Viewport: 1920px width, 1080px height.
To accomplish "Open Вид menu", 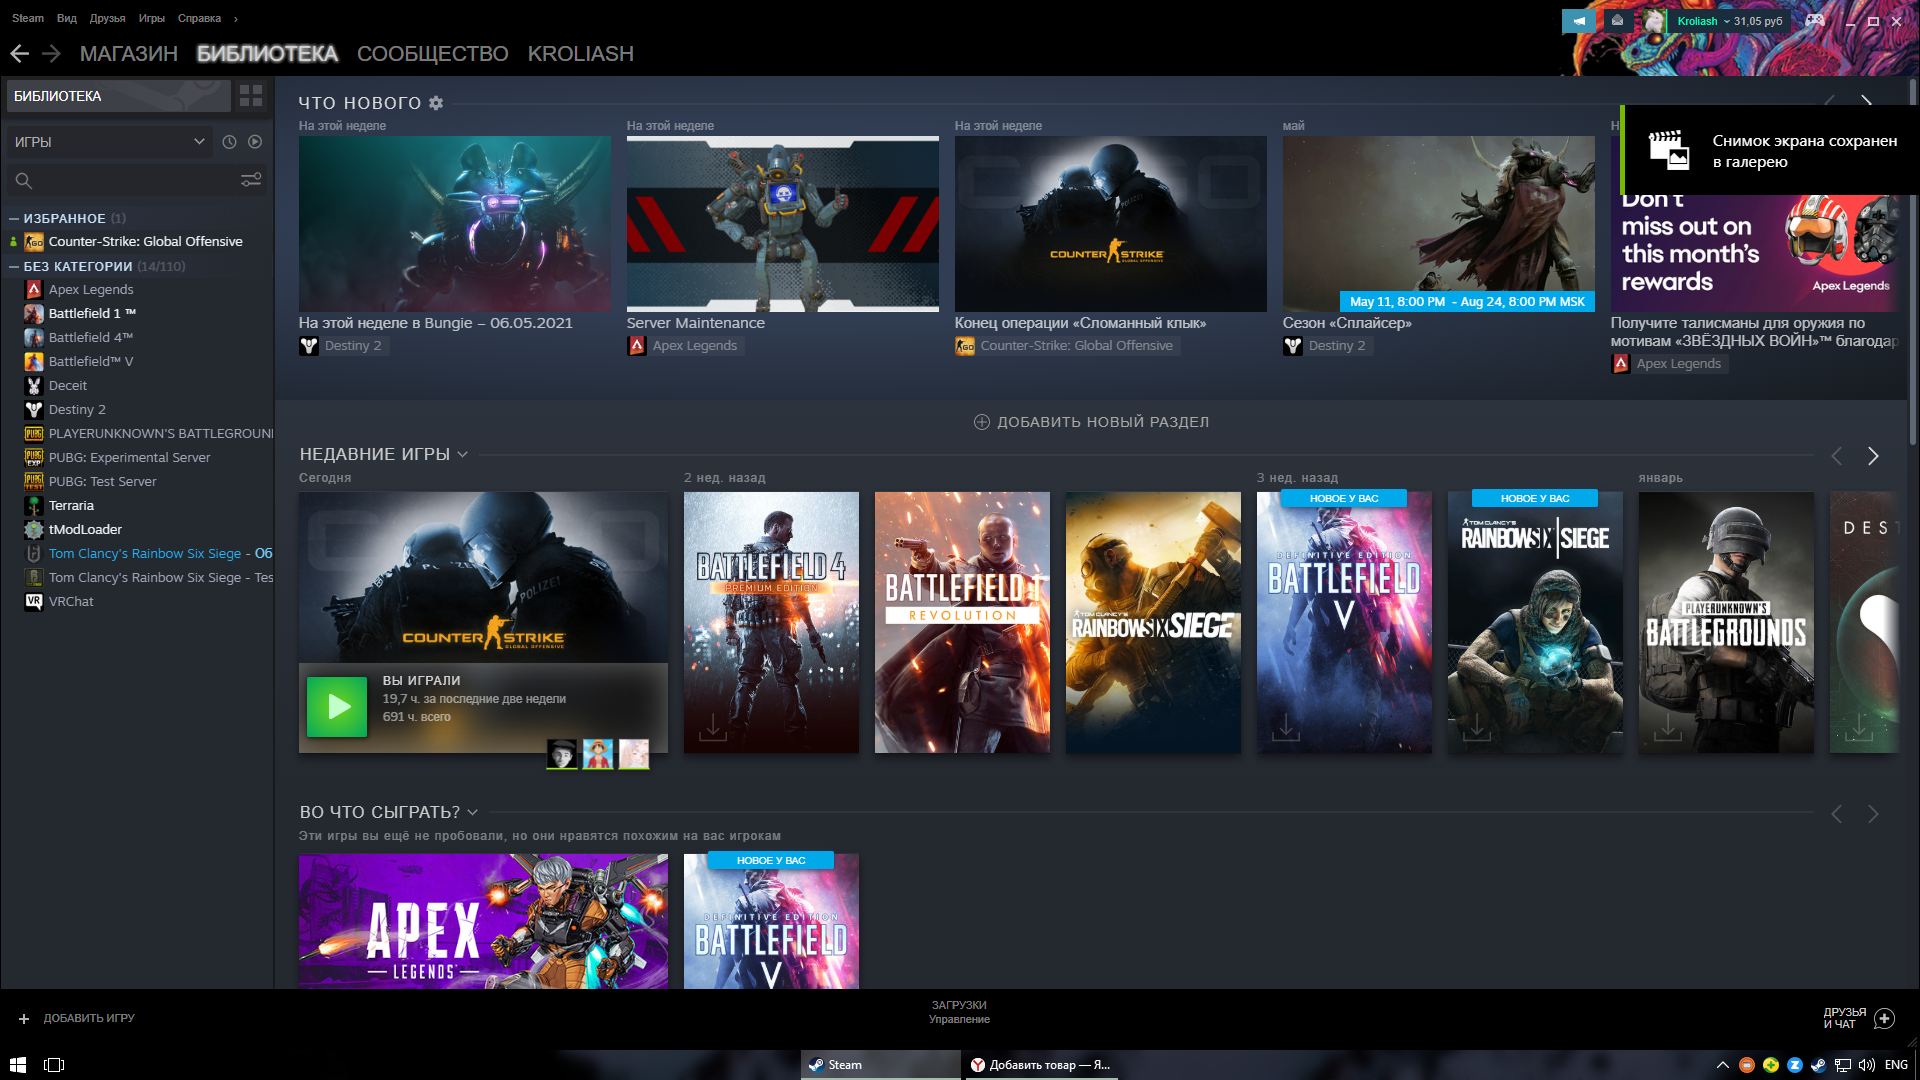I will (67, 18).
